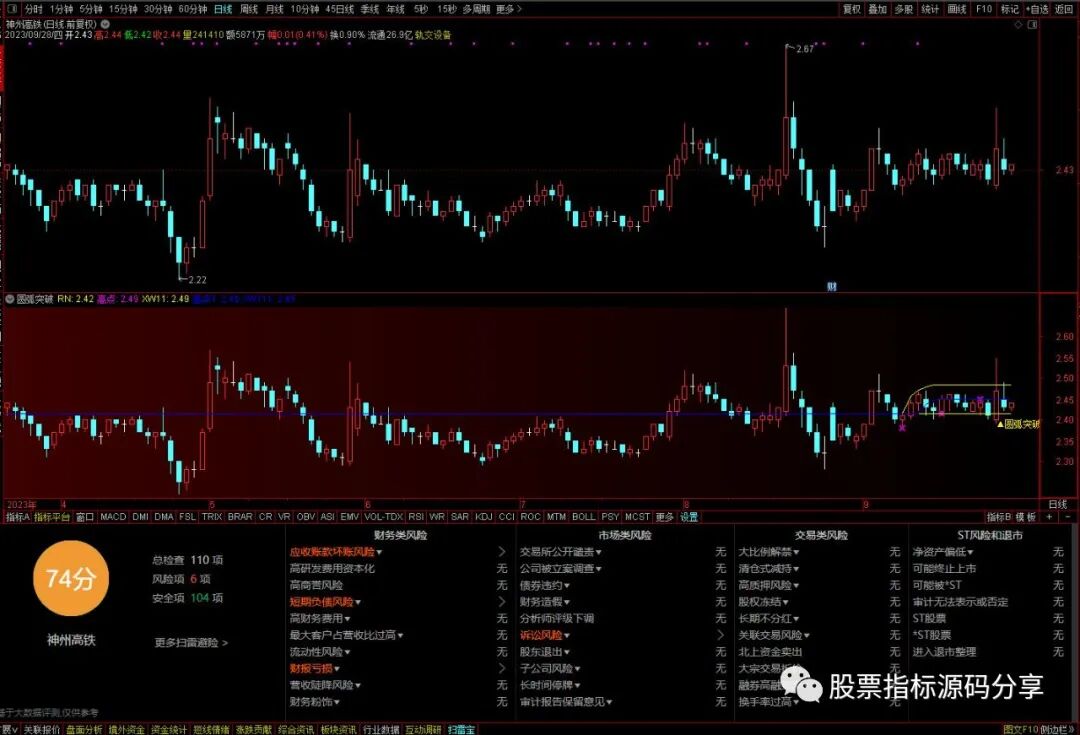
Task: Select the 1分钟 period
Action: (61, 9)
